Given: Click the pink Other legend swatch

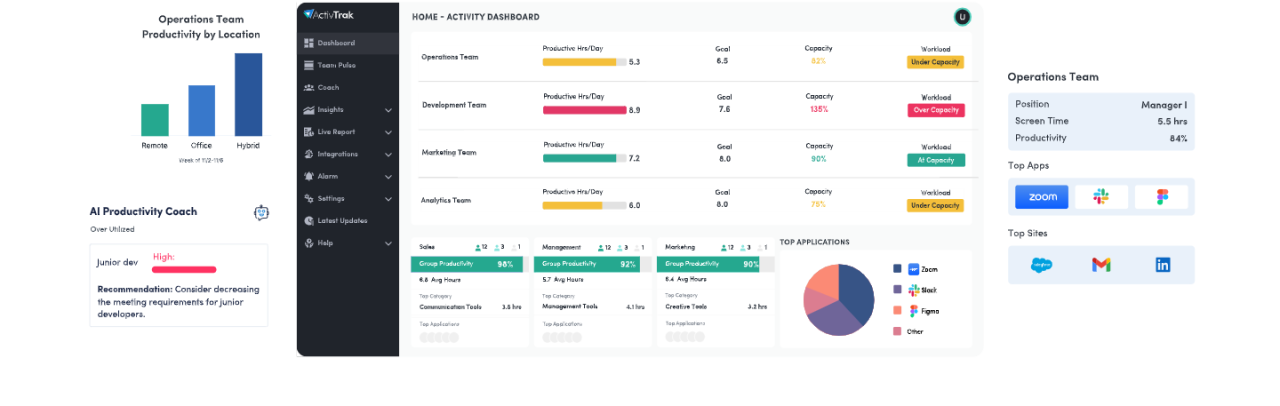Looking at the screenshot, I should tap(897, 331).
